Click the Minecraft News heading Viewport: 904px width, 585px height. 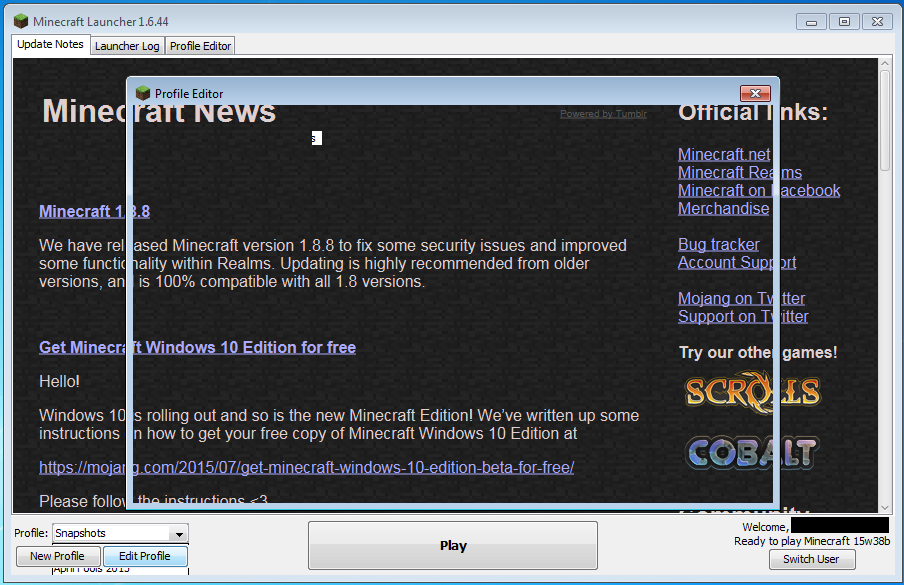pyautogui.click(x=159, y=111)
